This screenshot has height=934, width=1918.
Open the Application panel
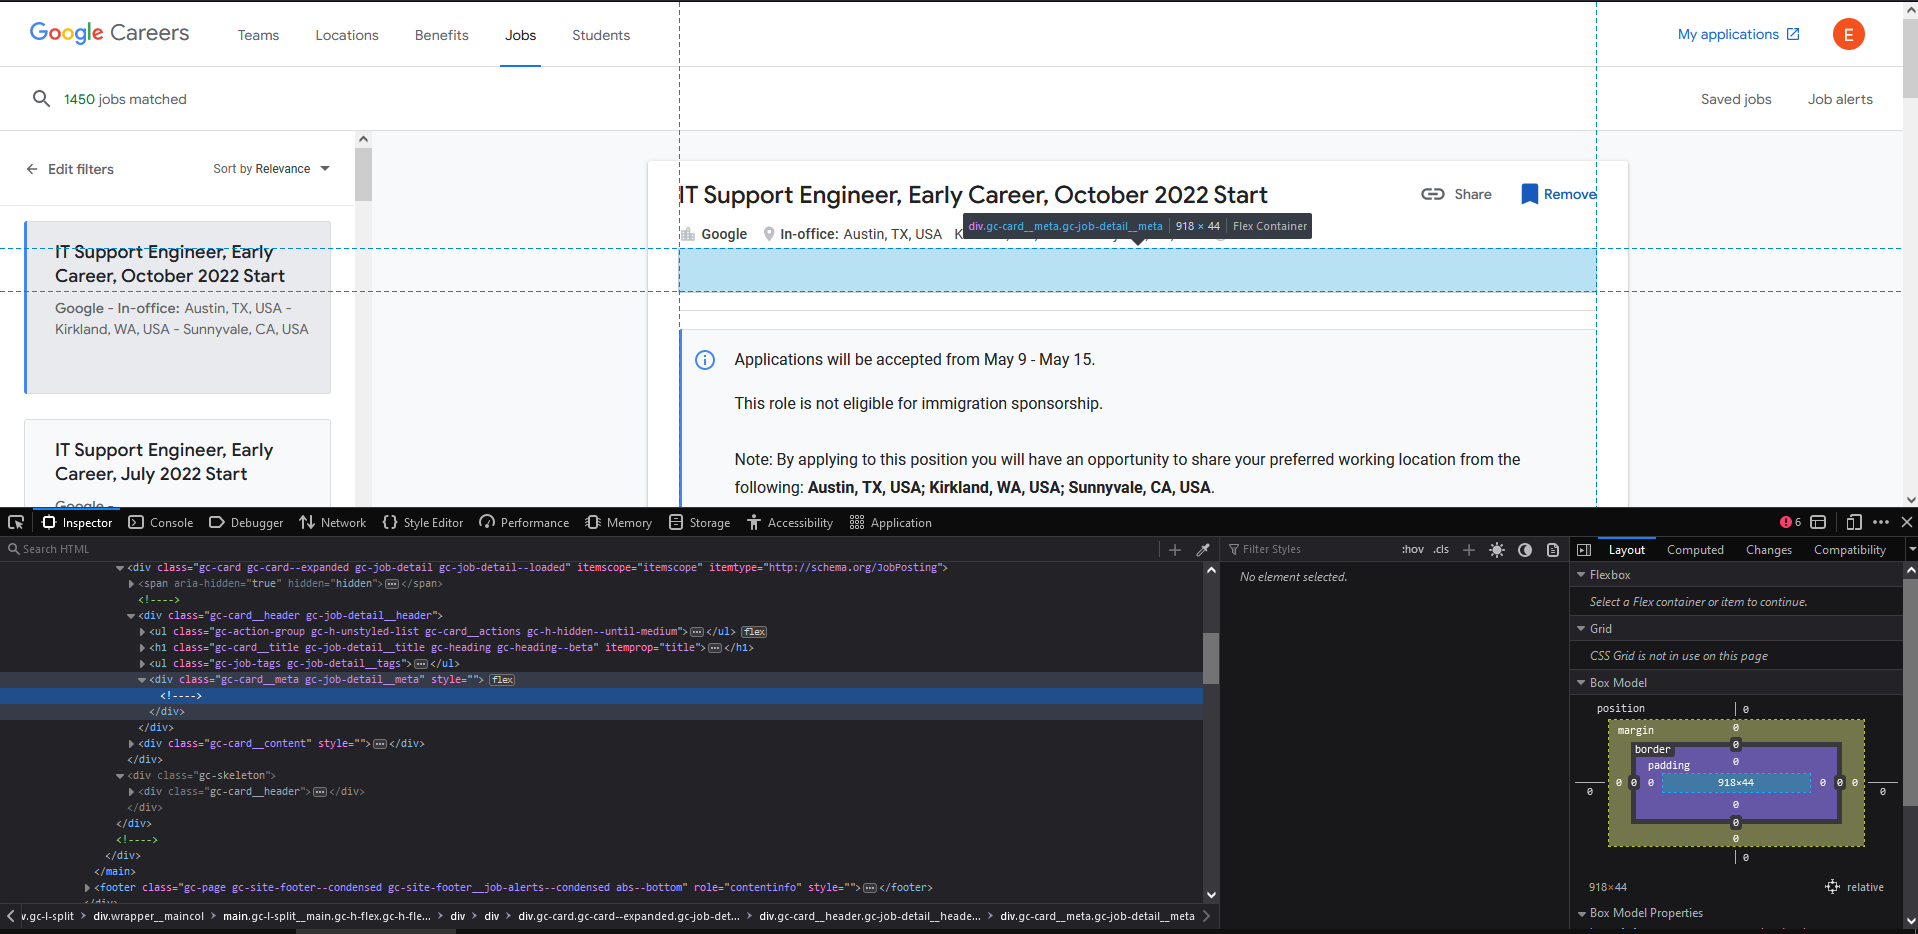pyautogui.click(x=891, y=522)
